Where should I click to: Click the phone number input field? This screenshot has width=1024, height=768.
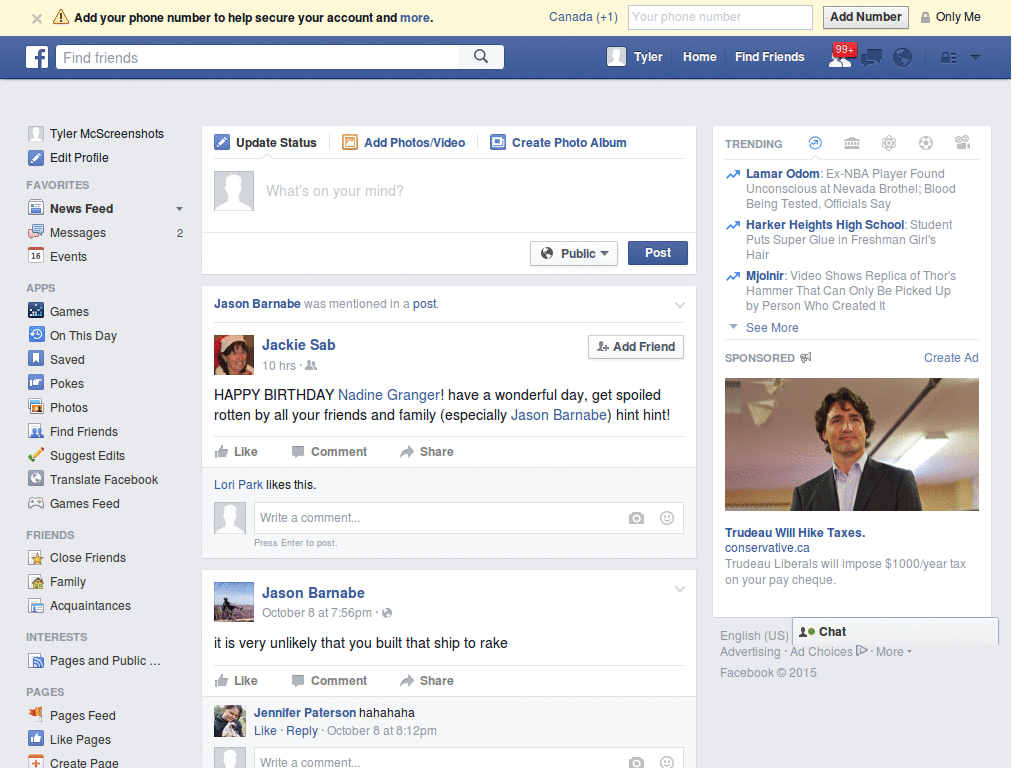720,17
